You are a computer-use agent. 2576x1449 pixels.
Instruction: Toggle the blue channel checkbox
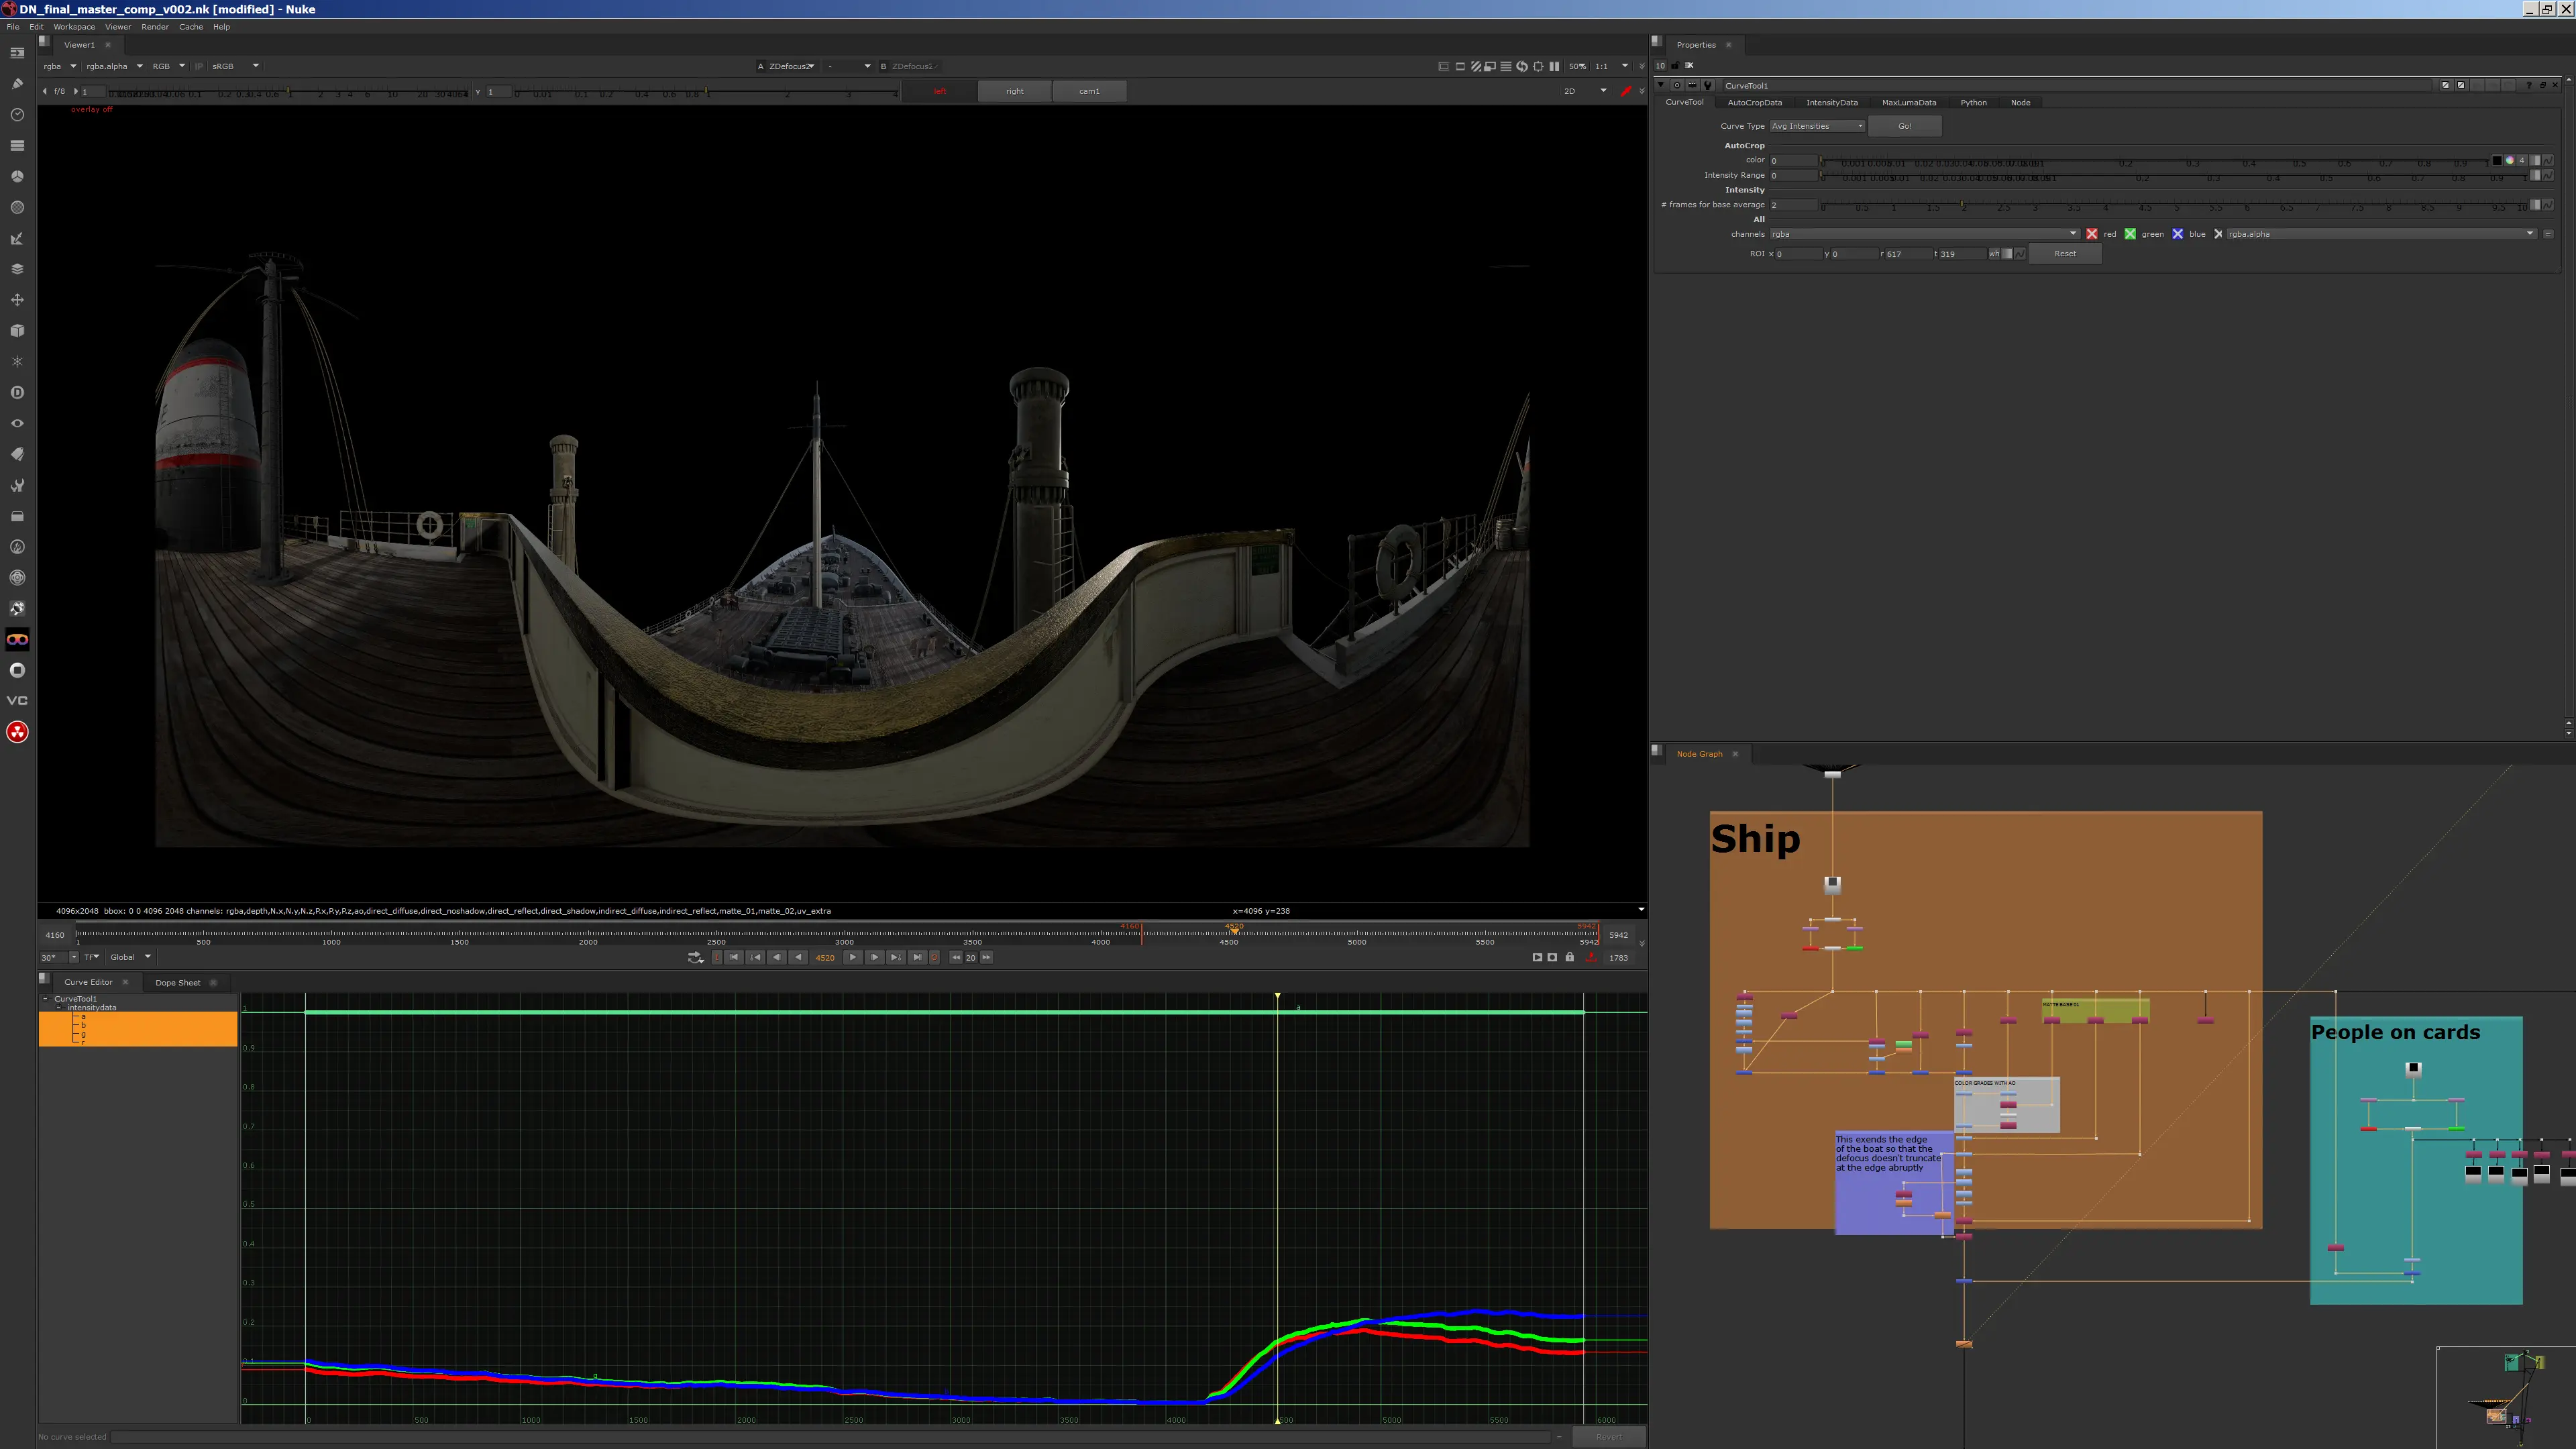point(2177,234)
